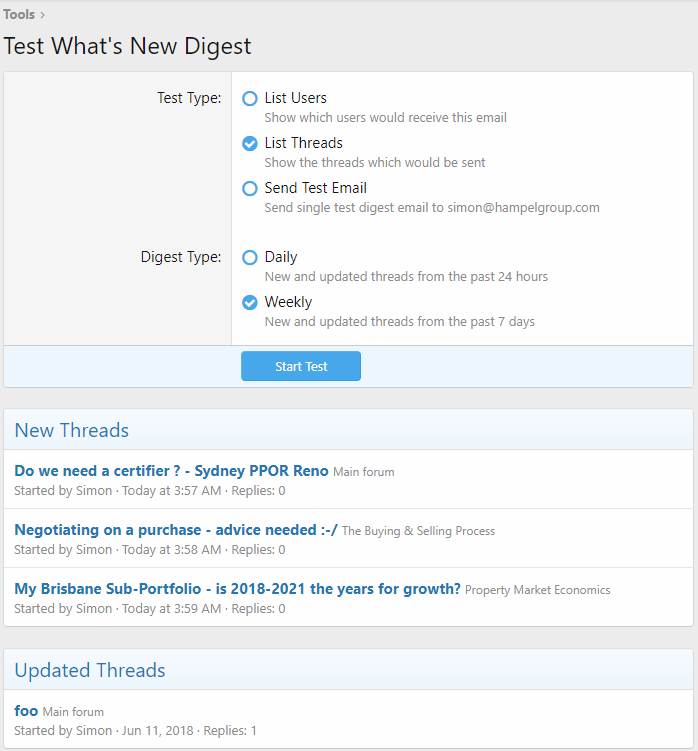
Task: Choose the Send Test Email option
Action: click(x=250, y=188)
